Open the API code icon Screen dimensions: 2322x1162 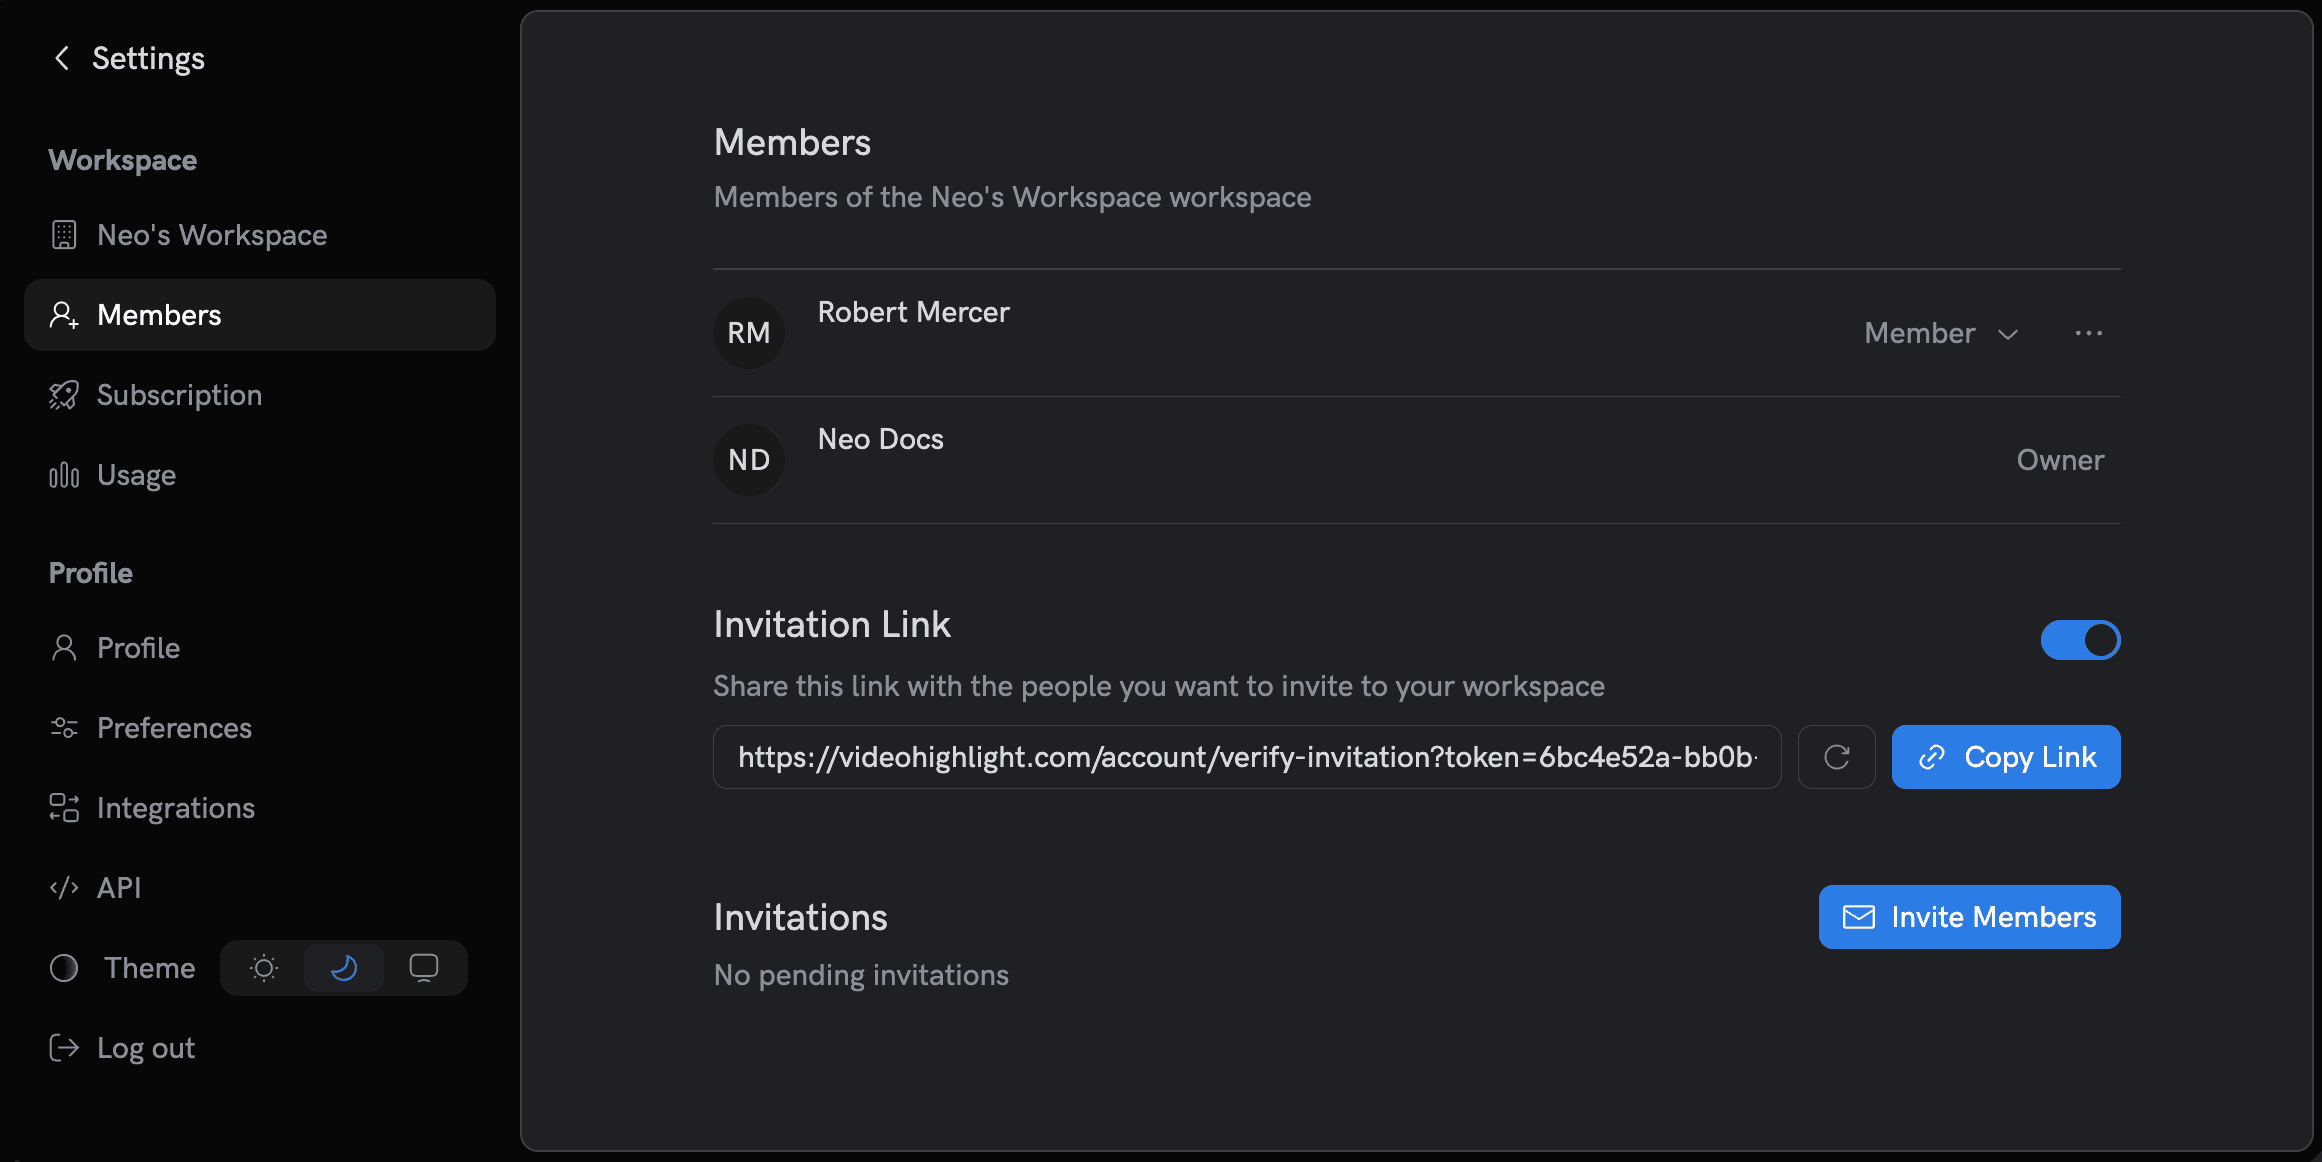[x=64, y=887]
